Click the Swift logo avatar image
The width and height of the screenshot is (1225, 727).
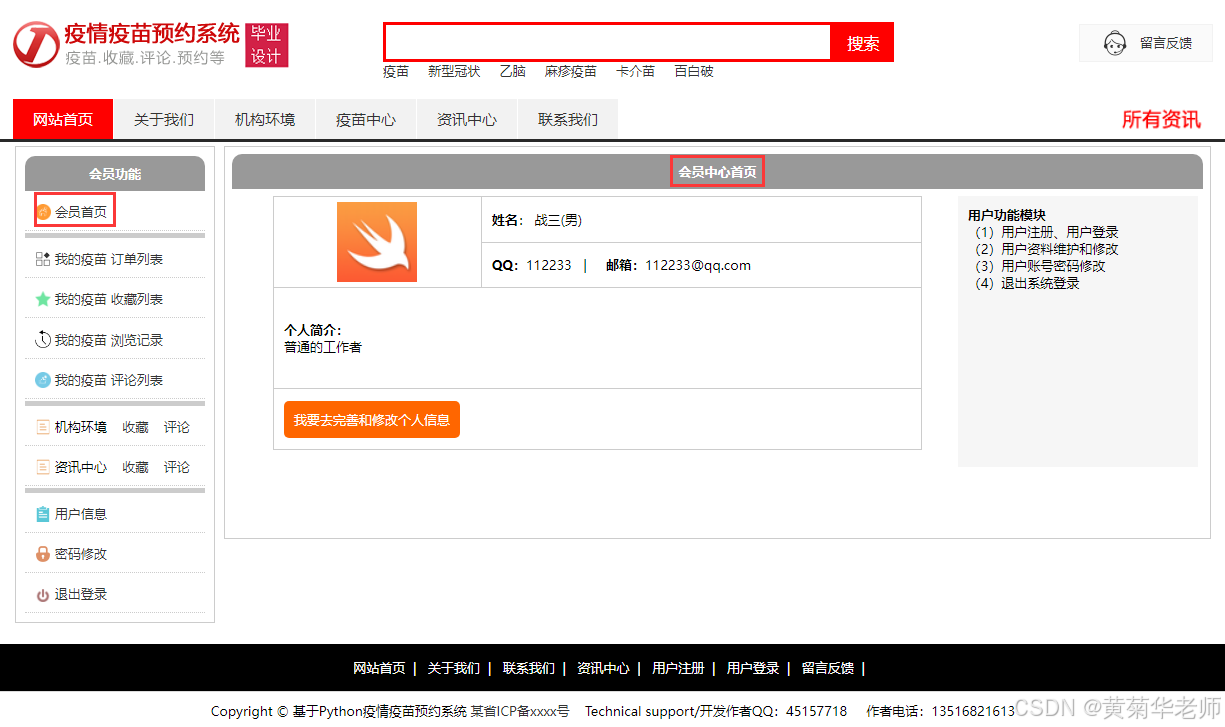click(x=377, y=242)
